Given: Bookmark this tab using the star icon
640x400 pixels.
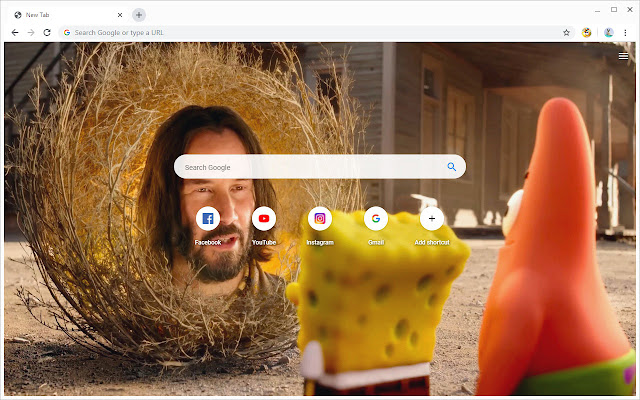Looking at the screenshot, I should 566,33.
